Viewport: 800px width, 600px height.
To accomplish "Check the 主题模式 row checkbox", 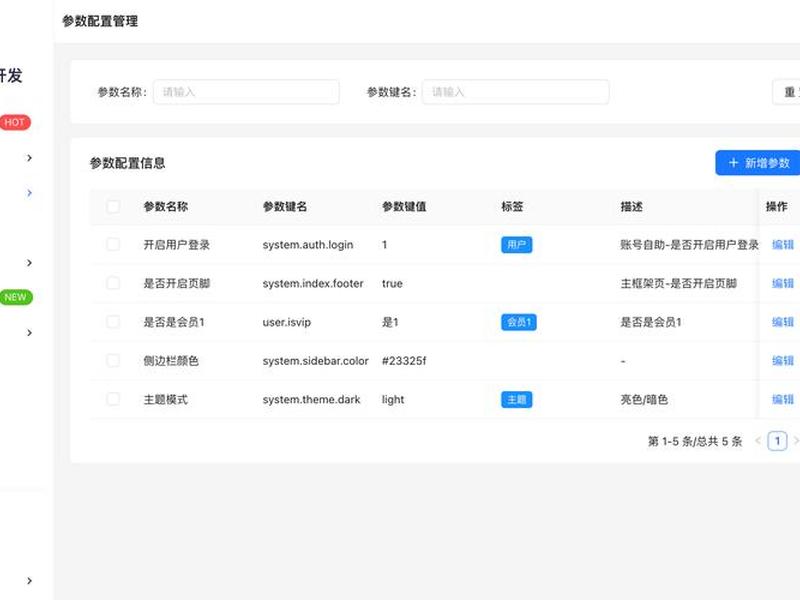I will point(113,399).
